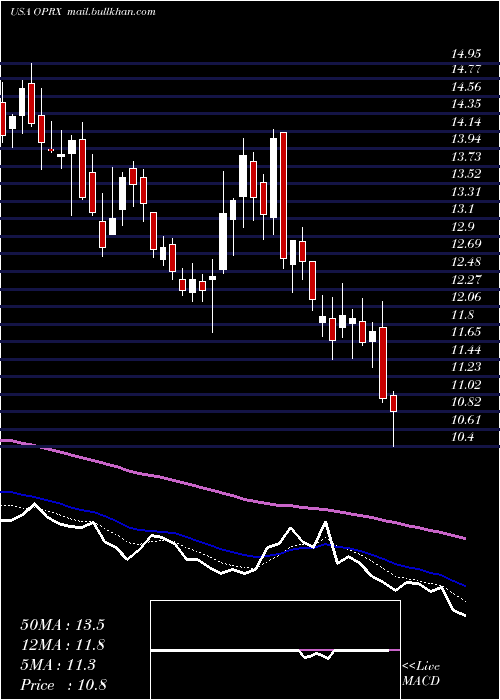Click the MACD inset panel
This screenshot has height=700, width=500.
pos(275,650)
